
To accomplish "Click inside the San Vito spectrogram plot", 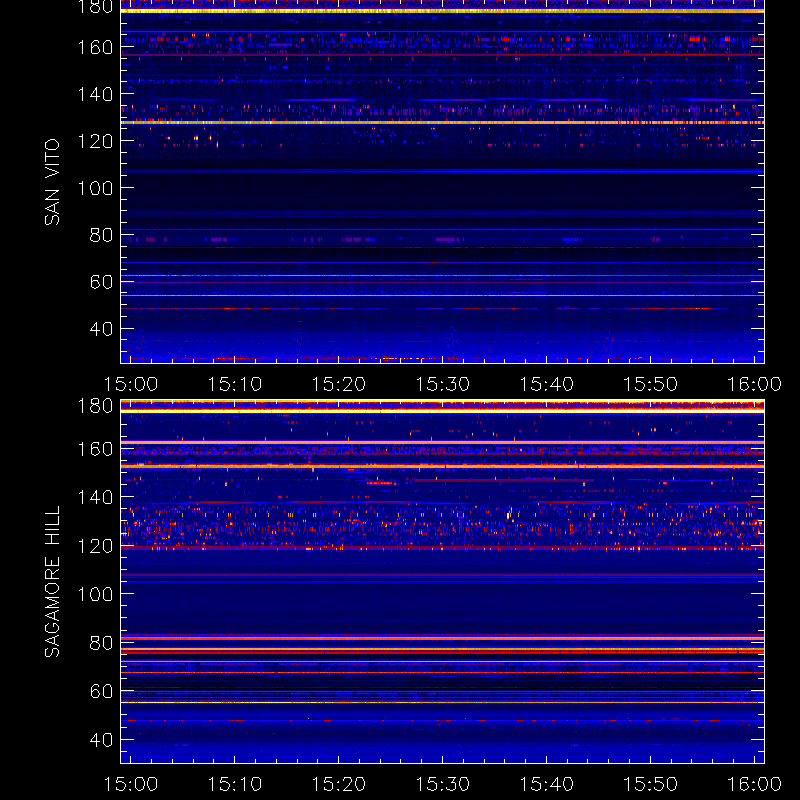I will [x=442, y=182].
